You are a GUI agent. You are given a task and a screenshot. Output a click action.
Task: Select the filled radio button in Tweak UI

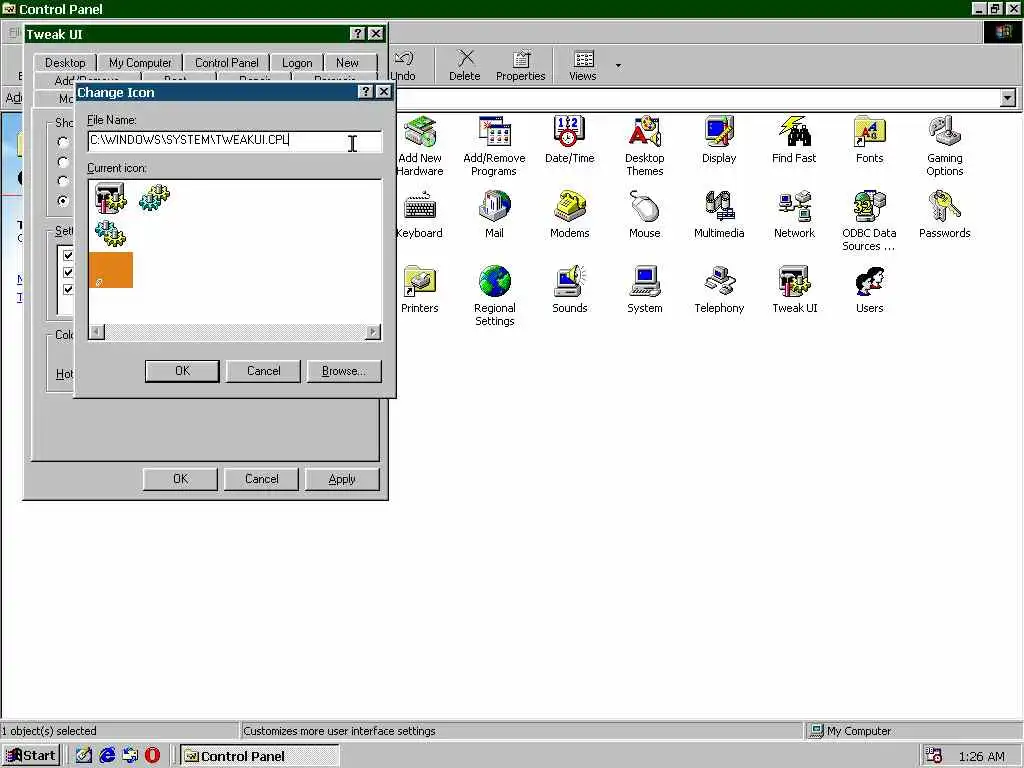click(x=63, y=200)
